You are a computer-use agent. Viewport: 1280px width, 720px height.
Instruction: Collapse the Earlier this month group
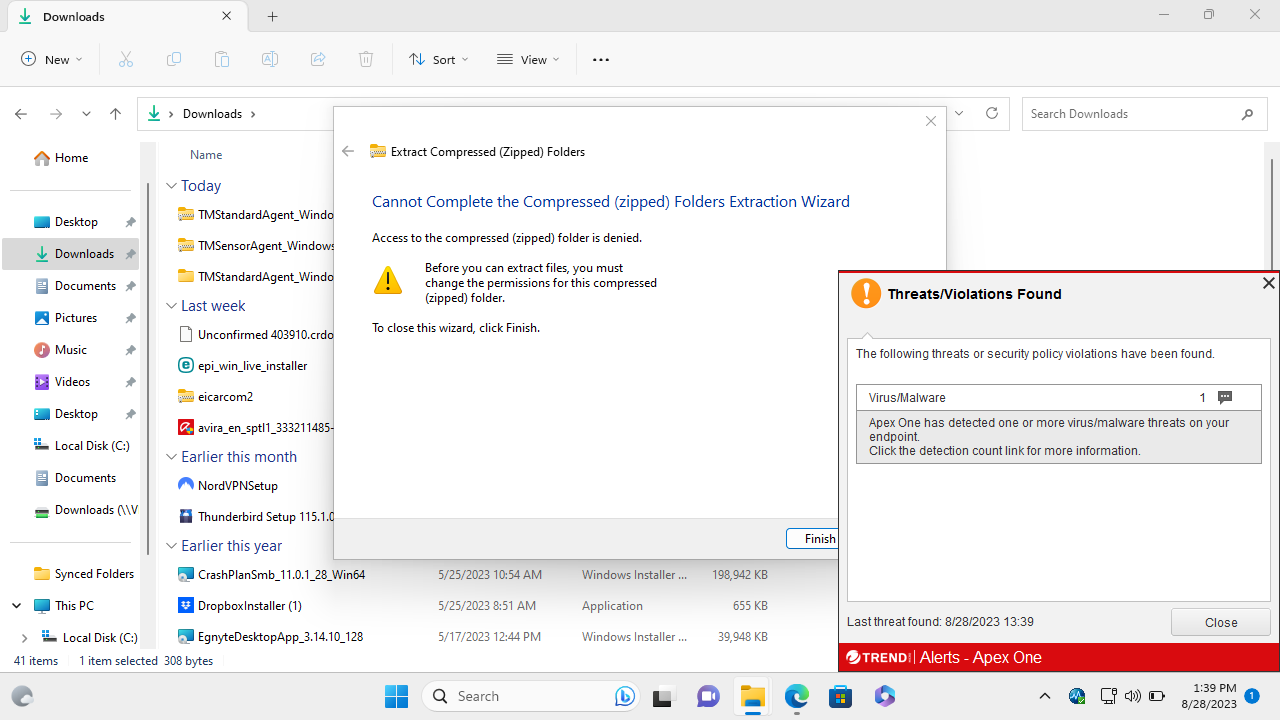coord(172,457)
